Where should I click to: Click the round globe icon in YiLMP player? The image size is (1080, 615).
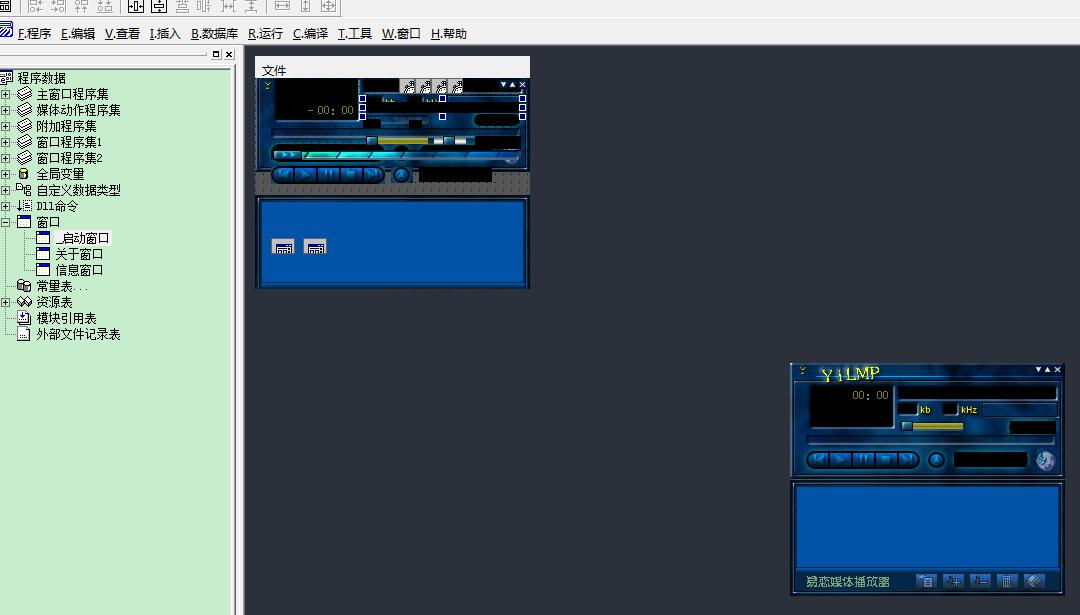click(x=1045, y=460)
